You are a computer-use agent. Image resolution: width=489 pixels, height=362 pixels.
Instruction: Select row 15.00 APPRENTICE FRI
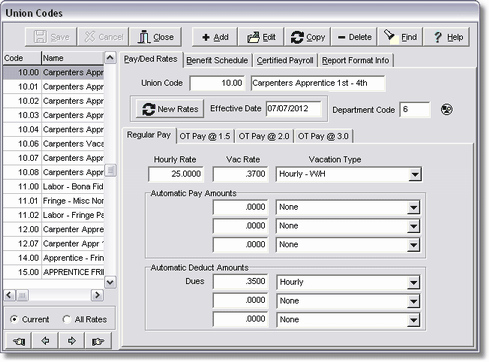coord(54,272)
